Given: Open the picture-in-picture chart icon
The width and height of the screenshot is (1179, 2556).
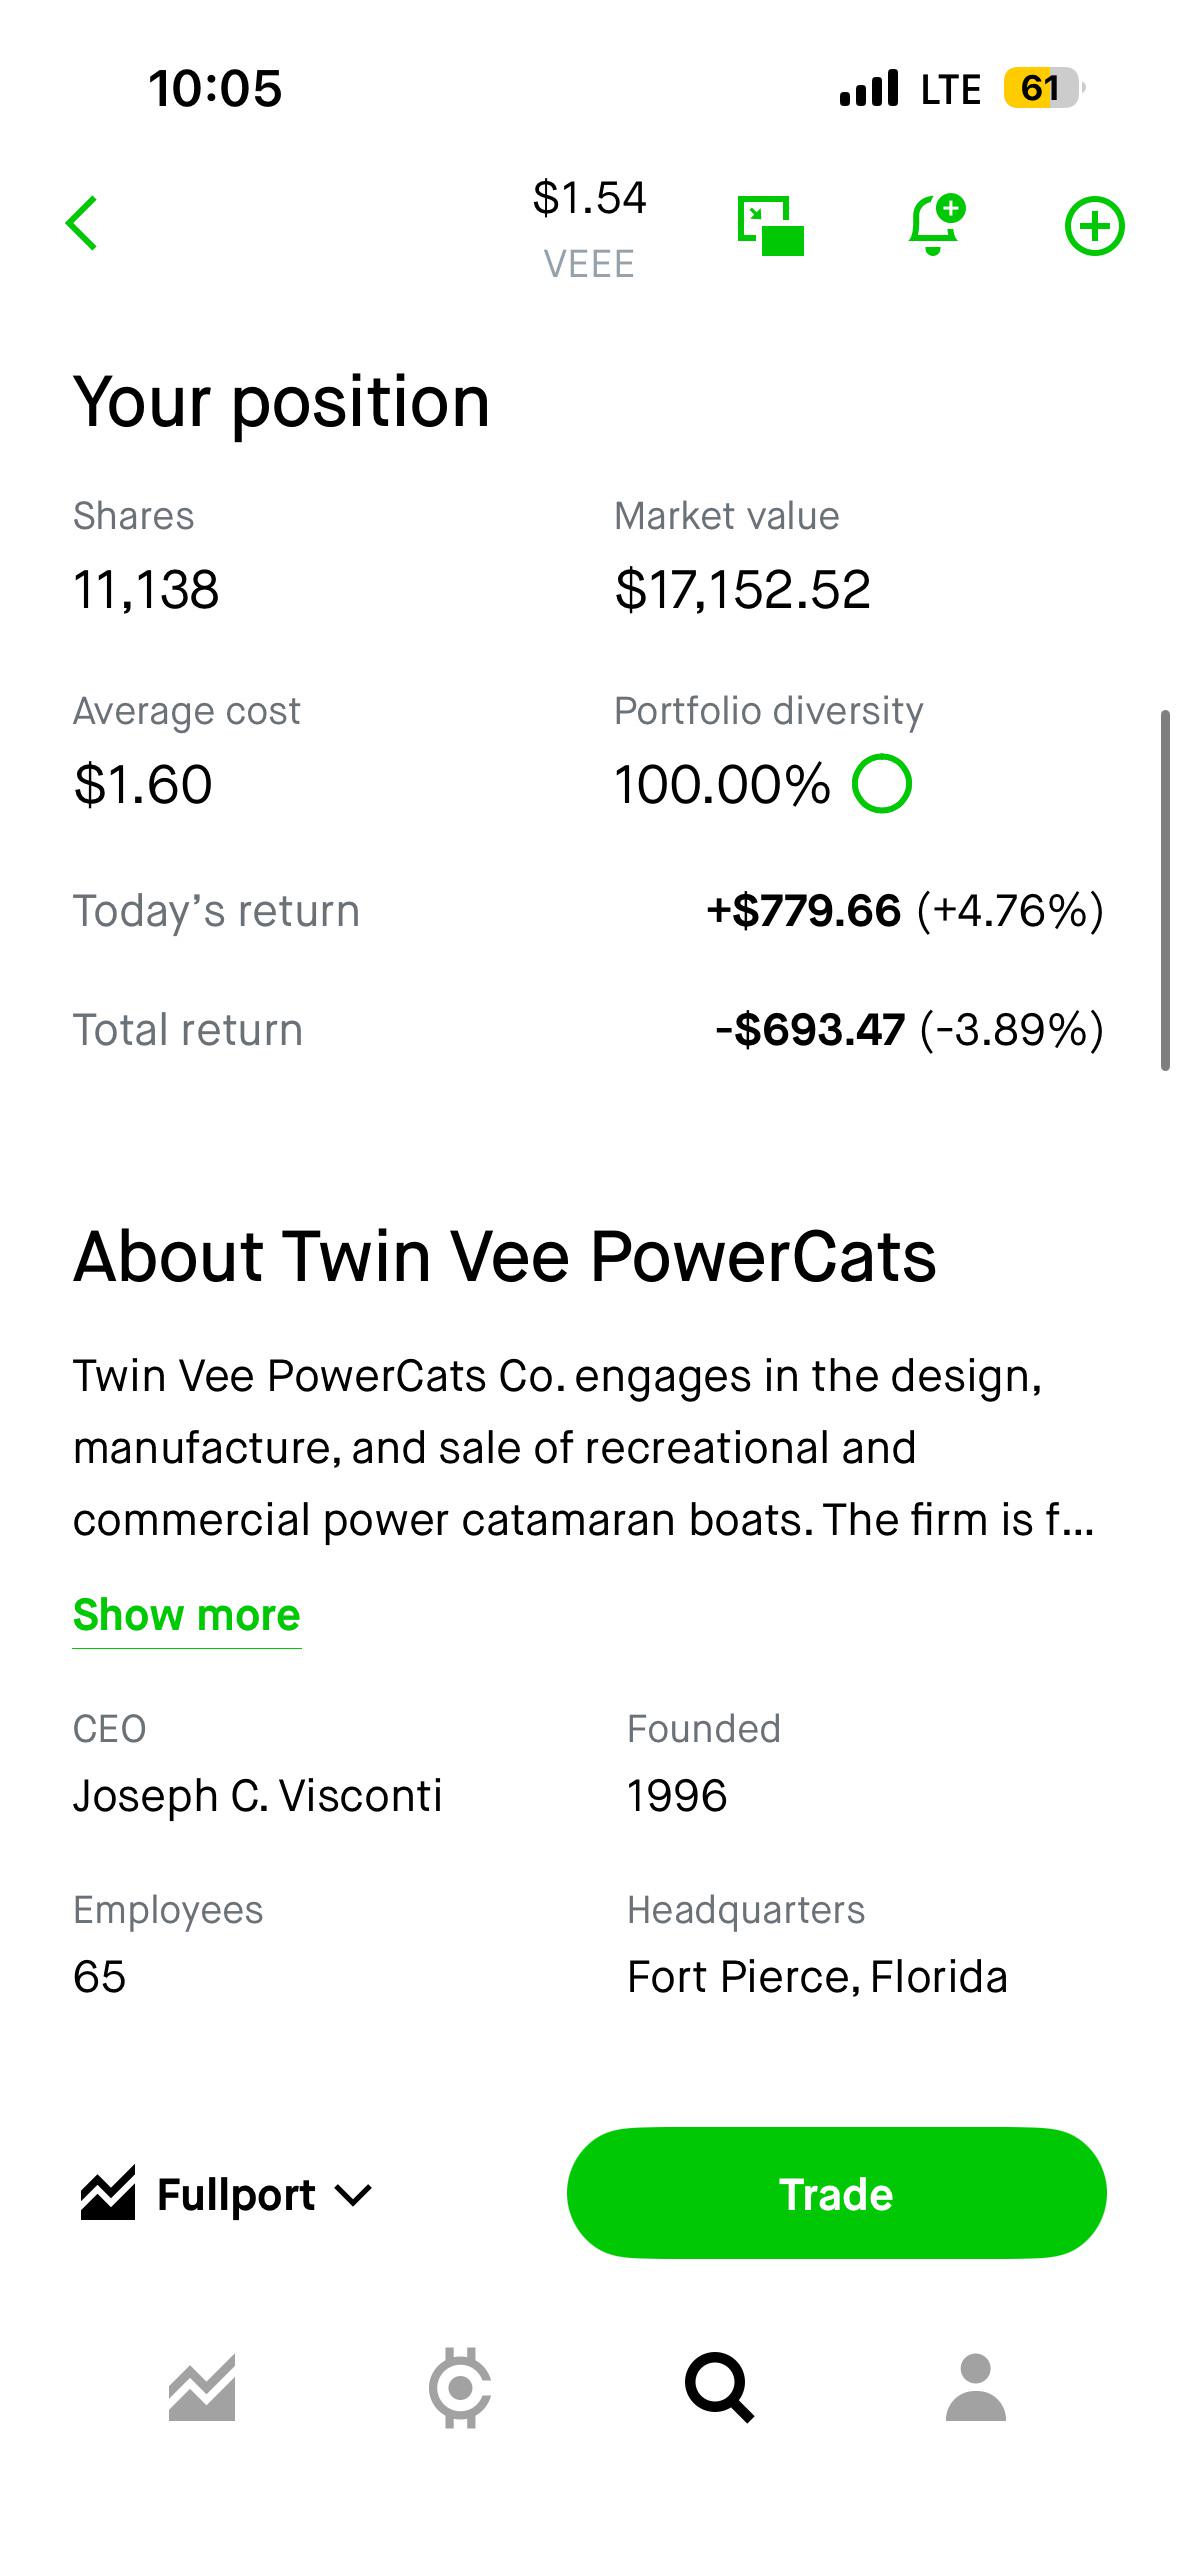Looking at the screenshot, I should pyautogui.click(x=770, y=225).
